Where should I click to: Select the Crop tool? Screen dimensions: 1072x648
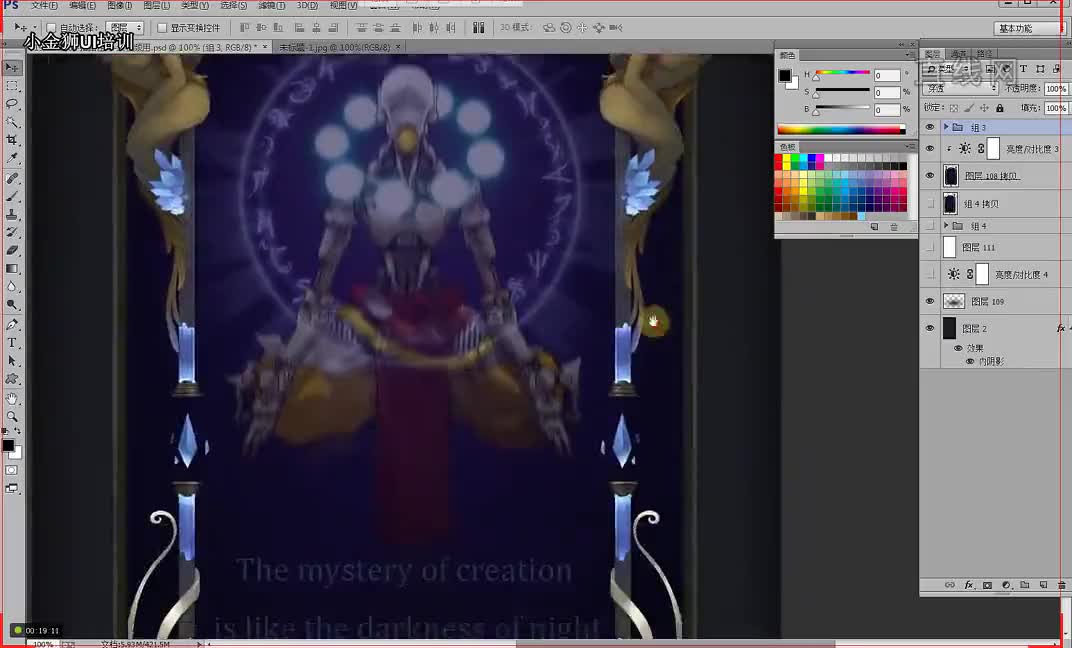point(12,140)
